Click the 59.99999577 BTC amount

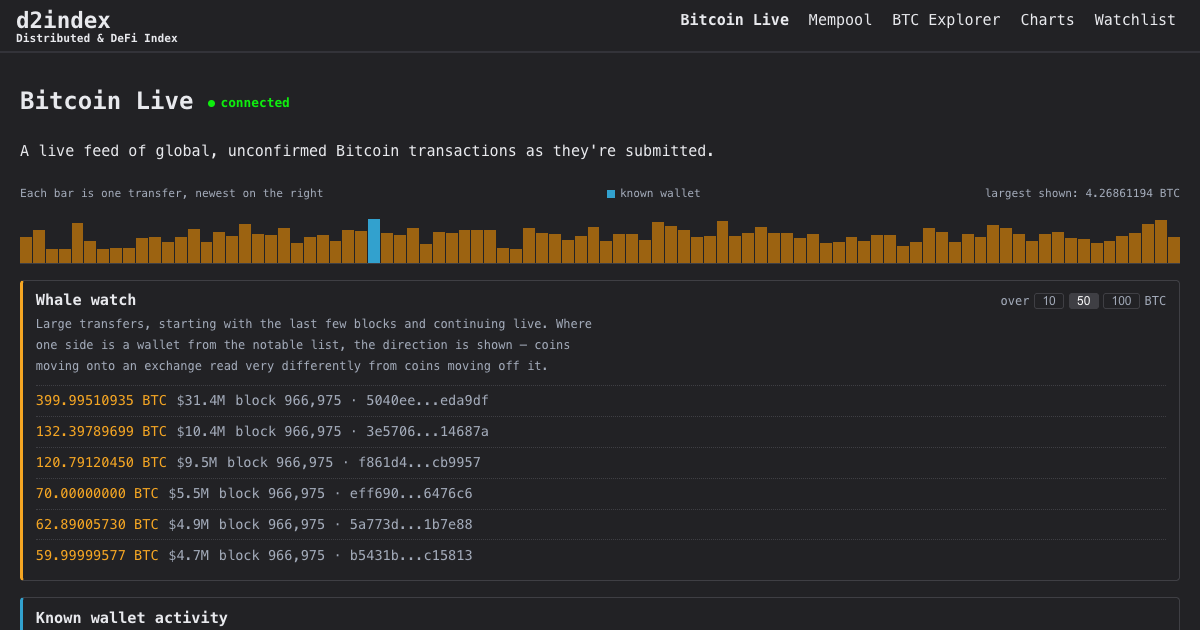tap(97, 556)
